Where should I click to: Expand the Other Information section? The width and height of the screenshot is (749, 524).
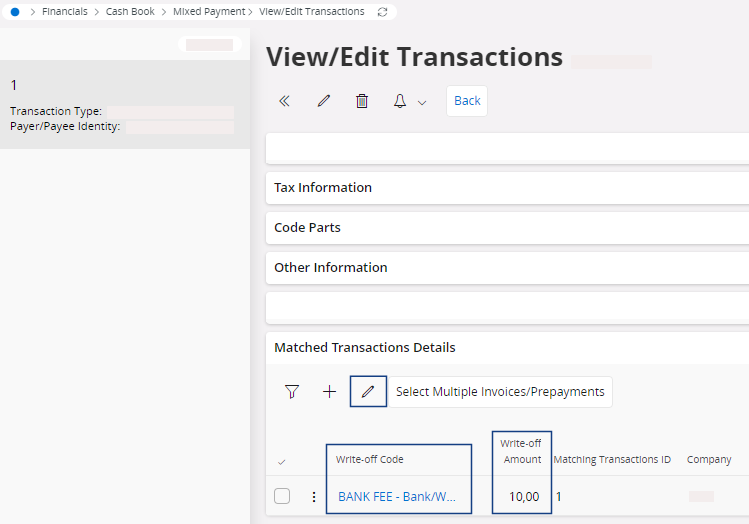[330, 267]
